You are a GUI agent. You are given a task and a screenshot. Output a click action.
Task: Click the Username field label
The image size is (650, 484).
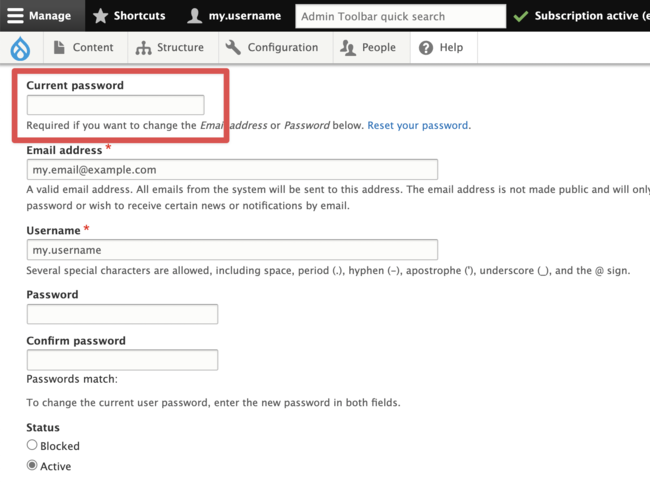[53, 230]
